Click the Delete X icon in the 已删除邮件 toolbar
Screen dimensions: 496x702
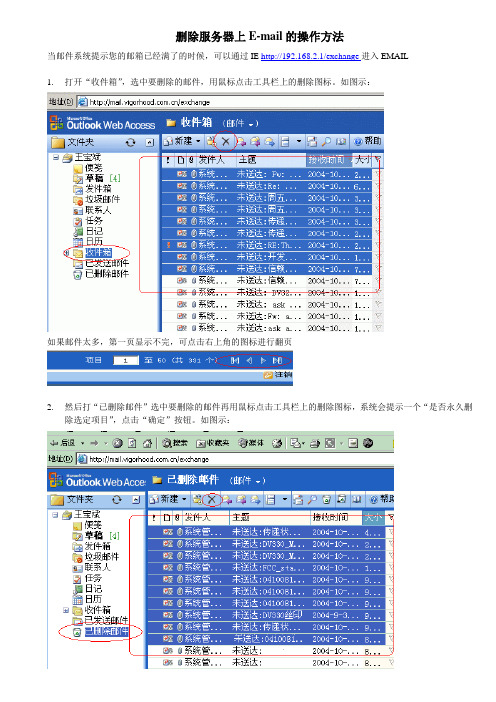(212, 499)
